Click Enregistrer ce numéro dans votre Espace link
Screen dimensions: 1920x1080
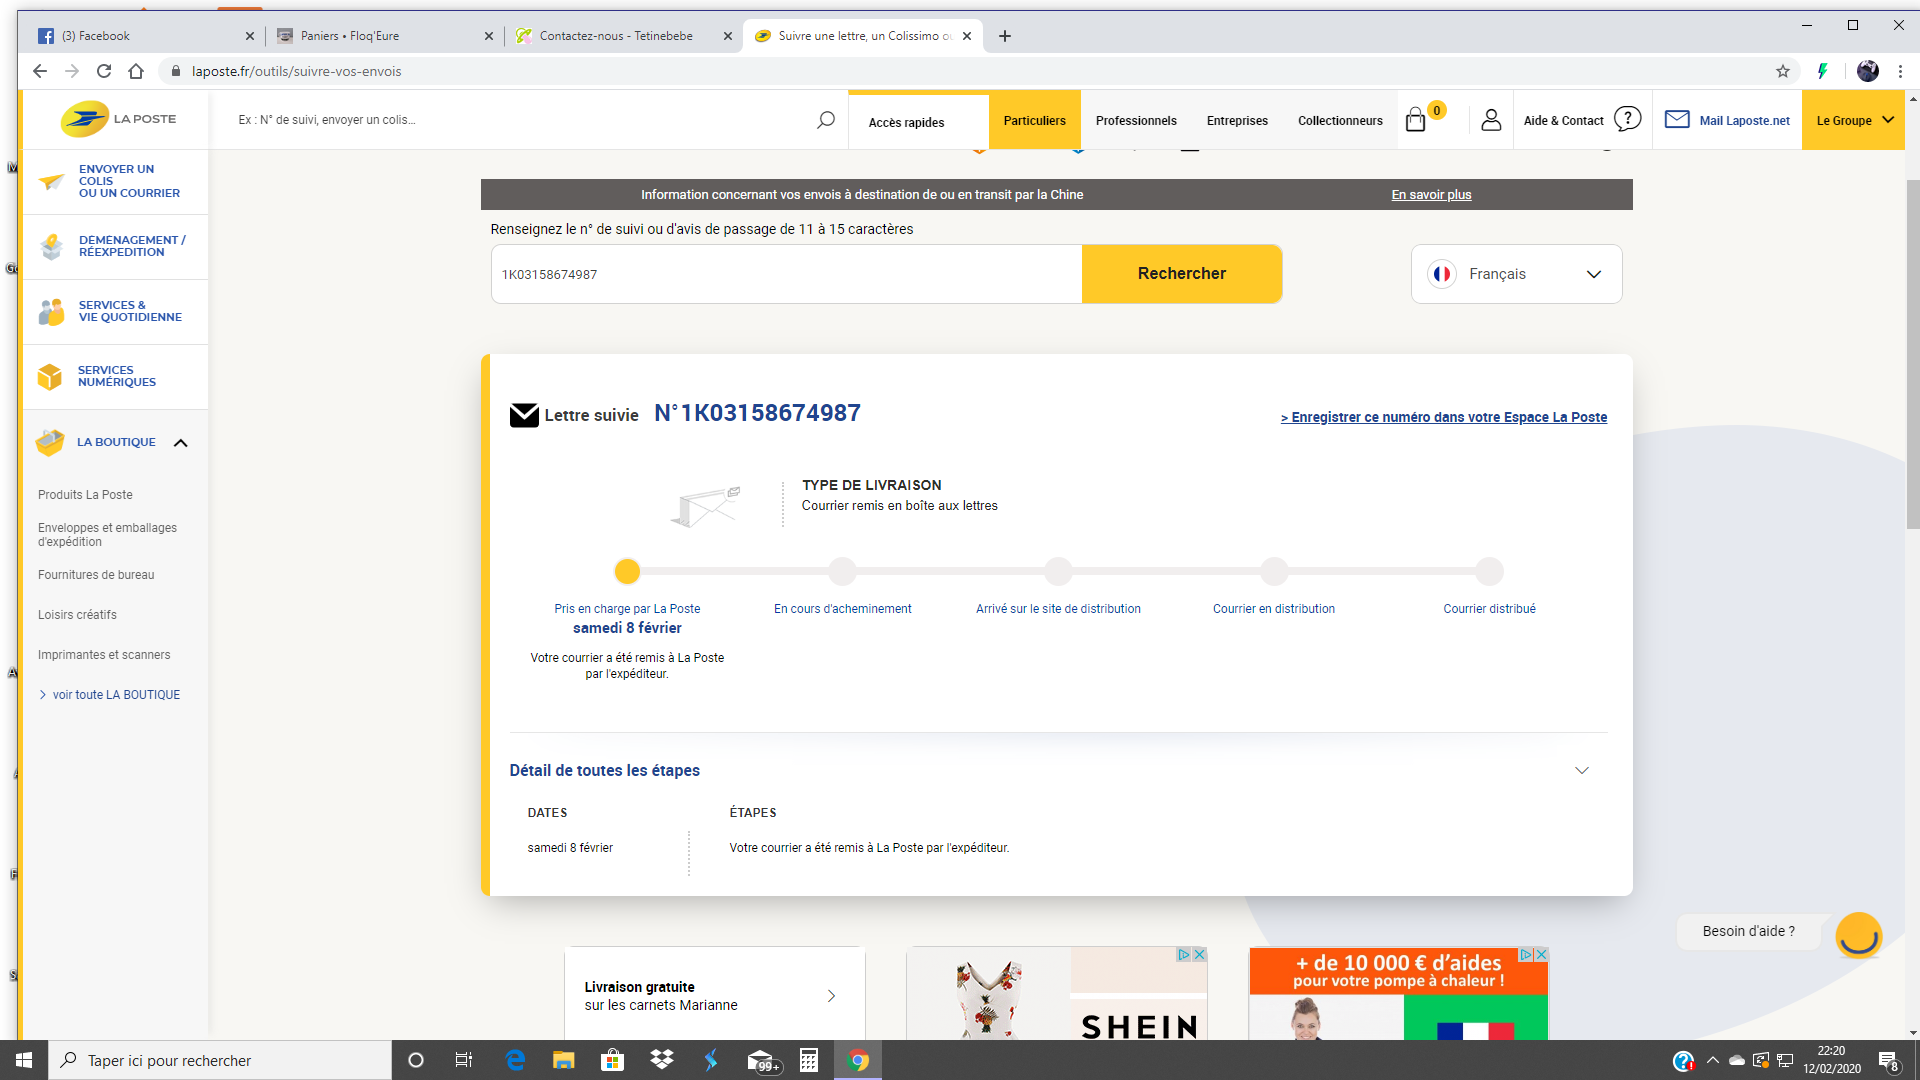pyautogui.click(x=1443, y=417)
